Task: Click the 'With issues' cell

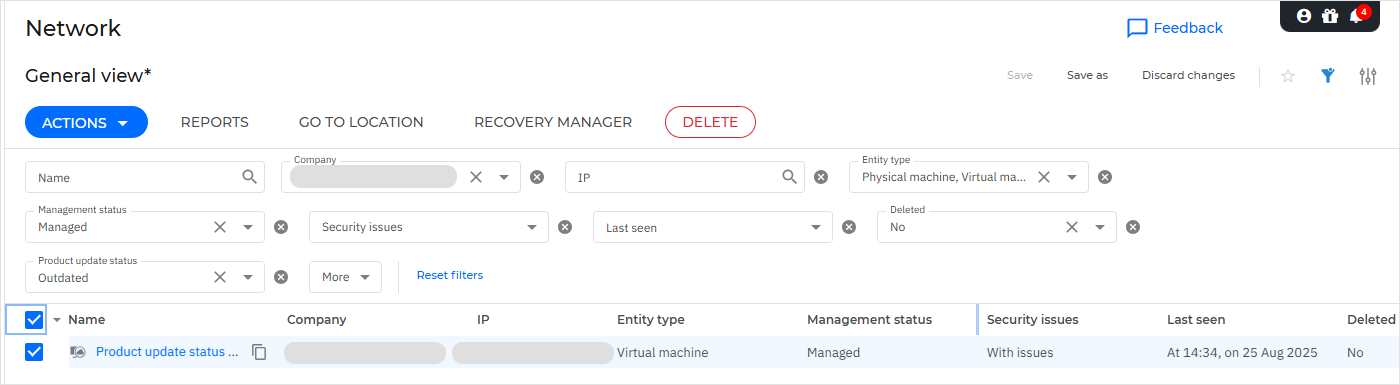Action: pyautogui.click(x=1020, y=352)
